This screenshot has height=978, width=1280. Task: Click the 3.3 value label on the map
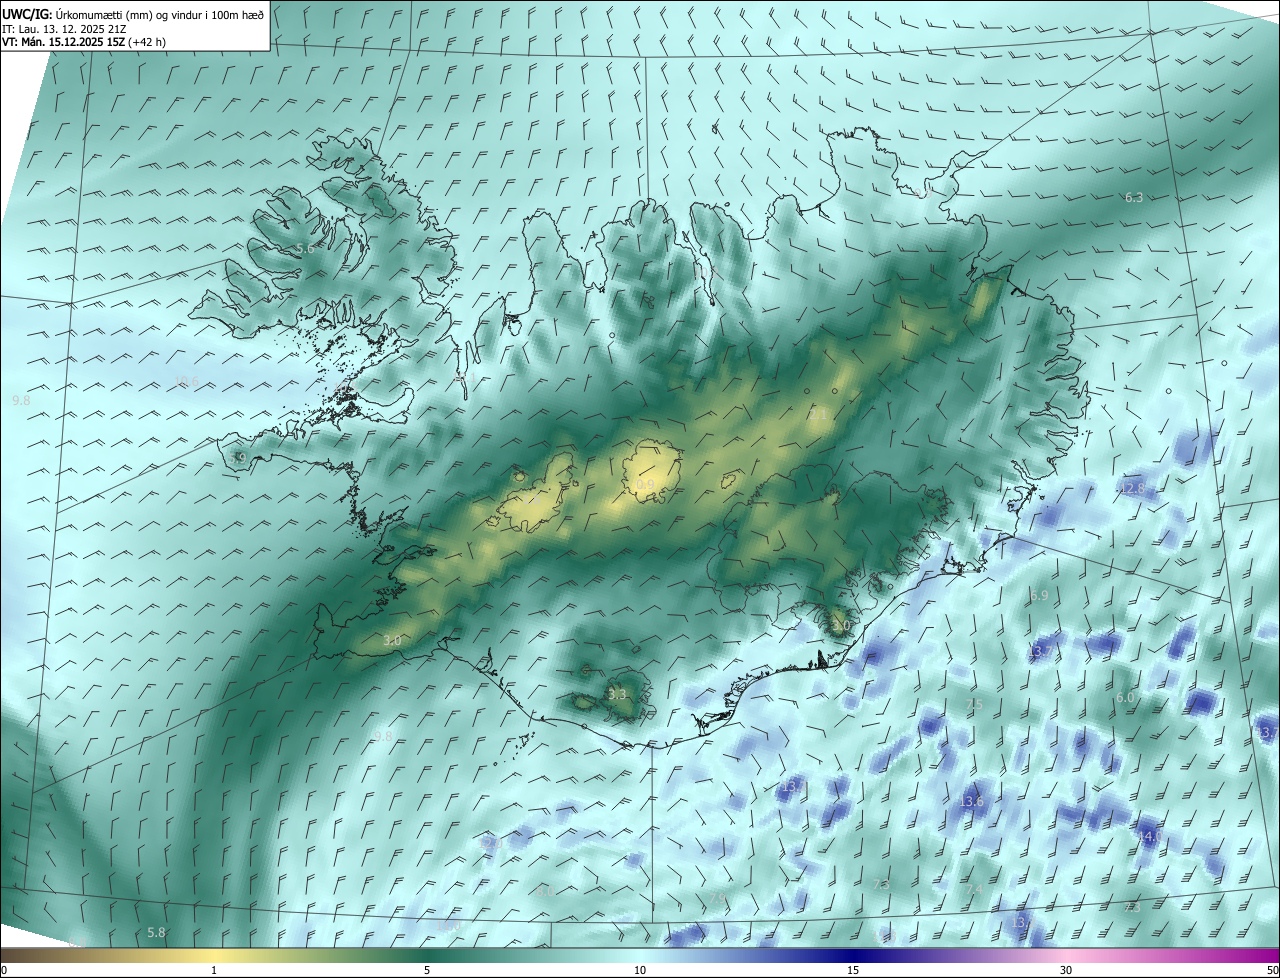(x=617, y=694)
